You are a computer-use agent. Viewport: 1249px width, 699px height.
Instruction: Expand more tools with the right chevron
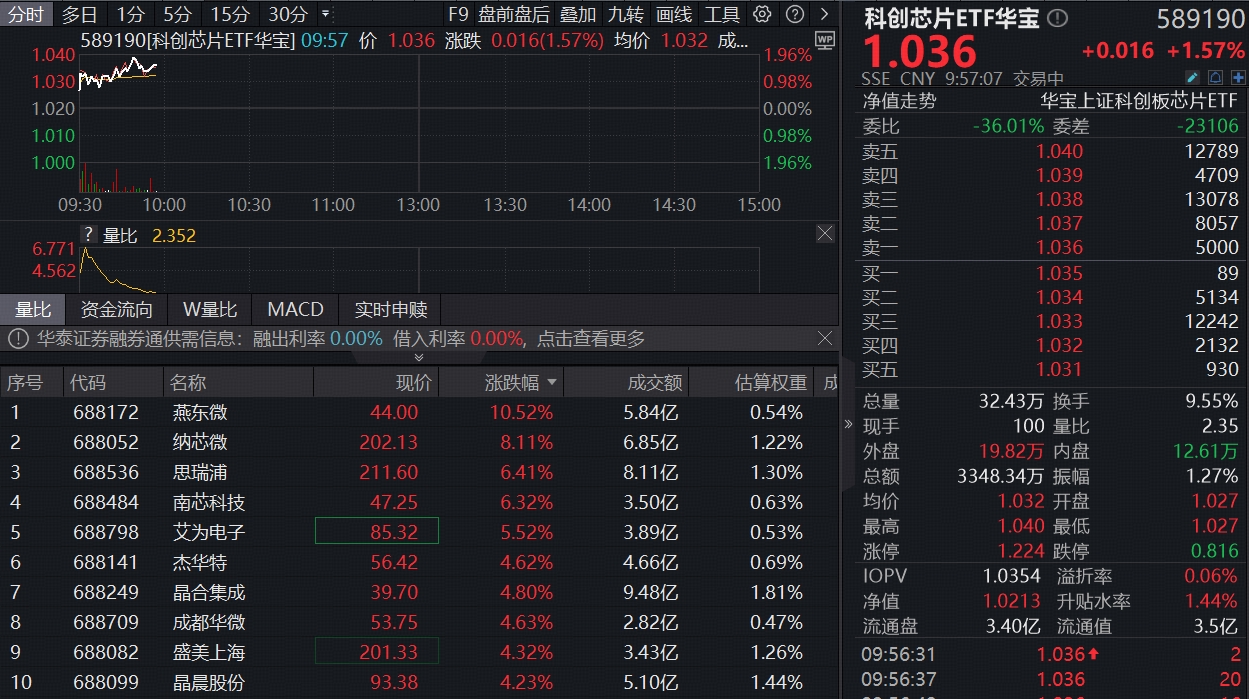tap(822, 14)
